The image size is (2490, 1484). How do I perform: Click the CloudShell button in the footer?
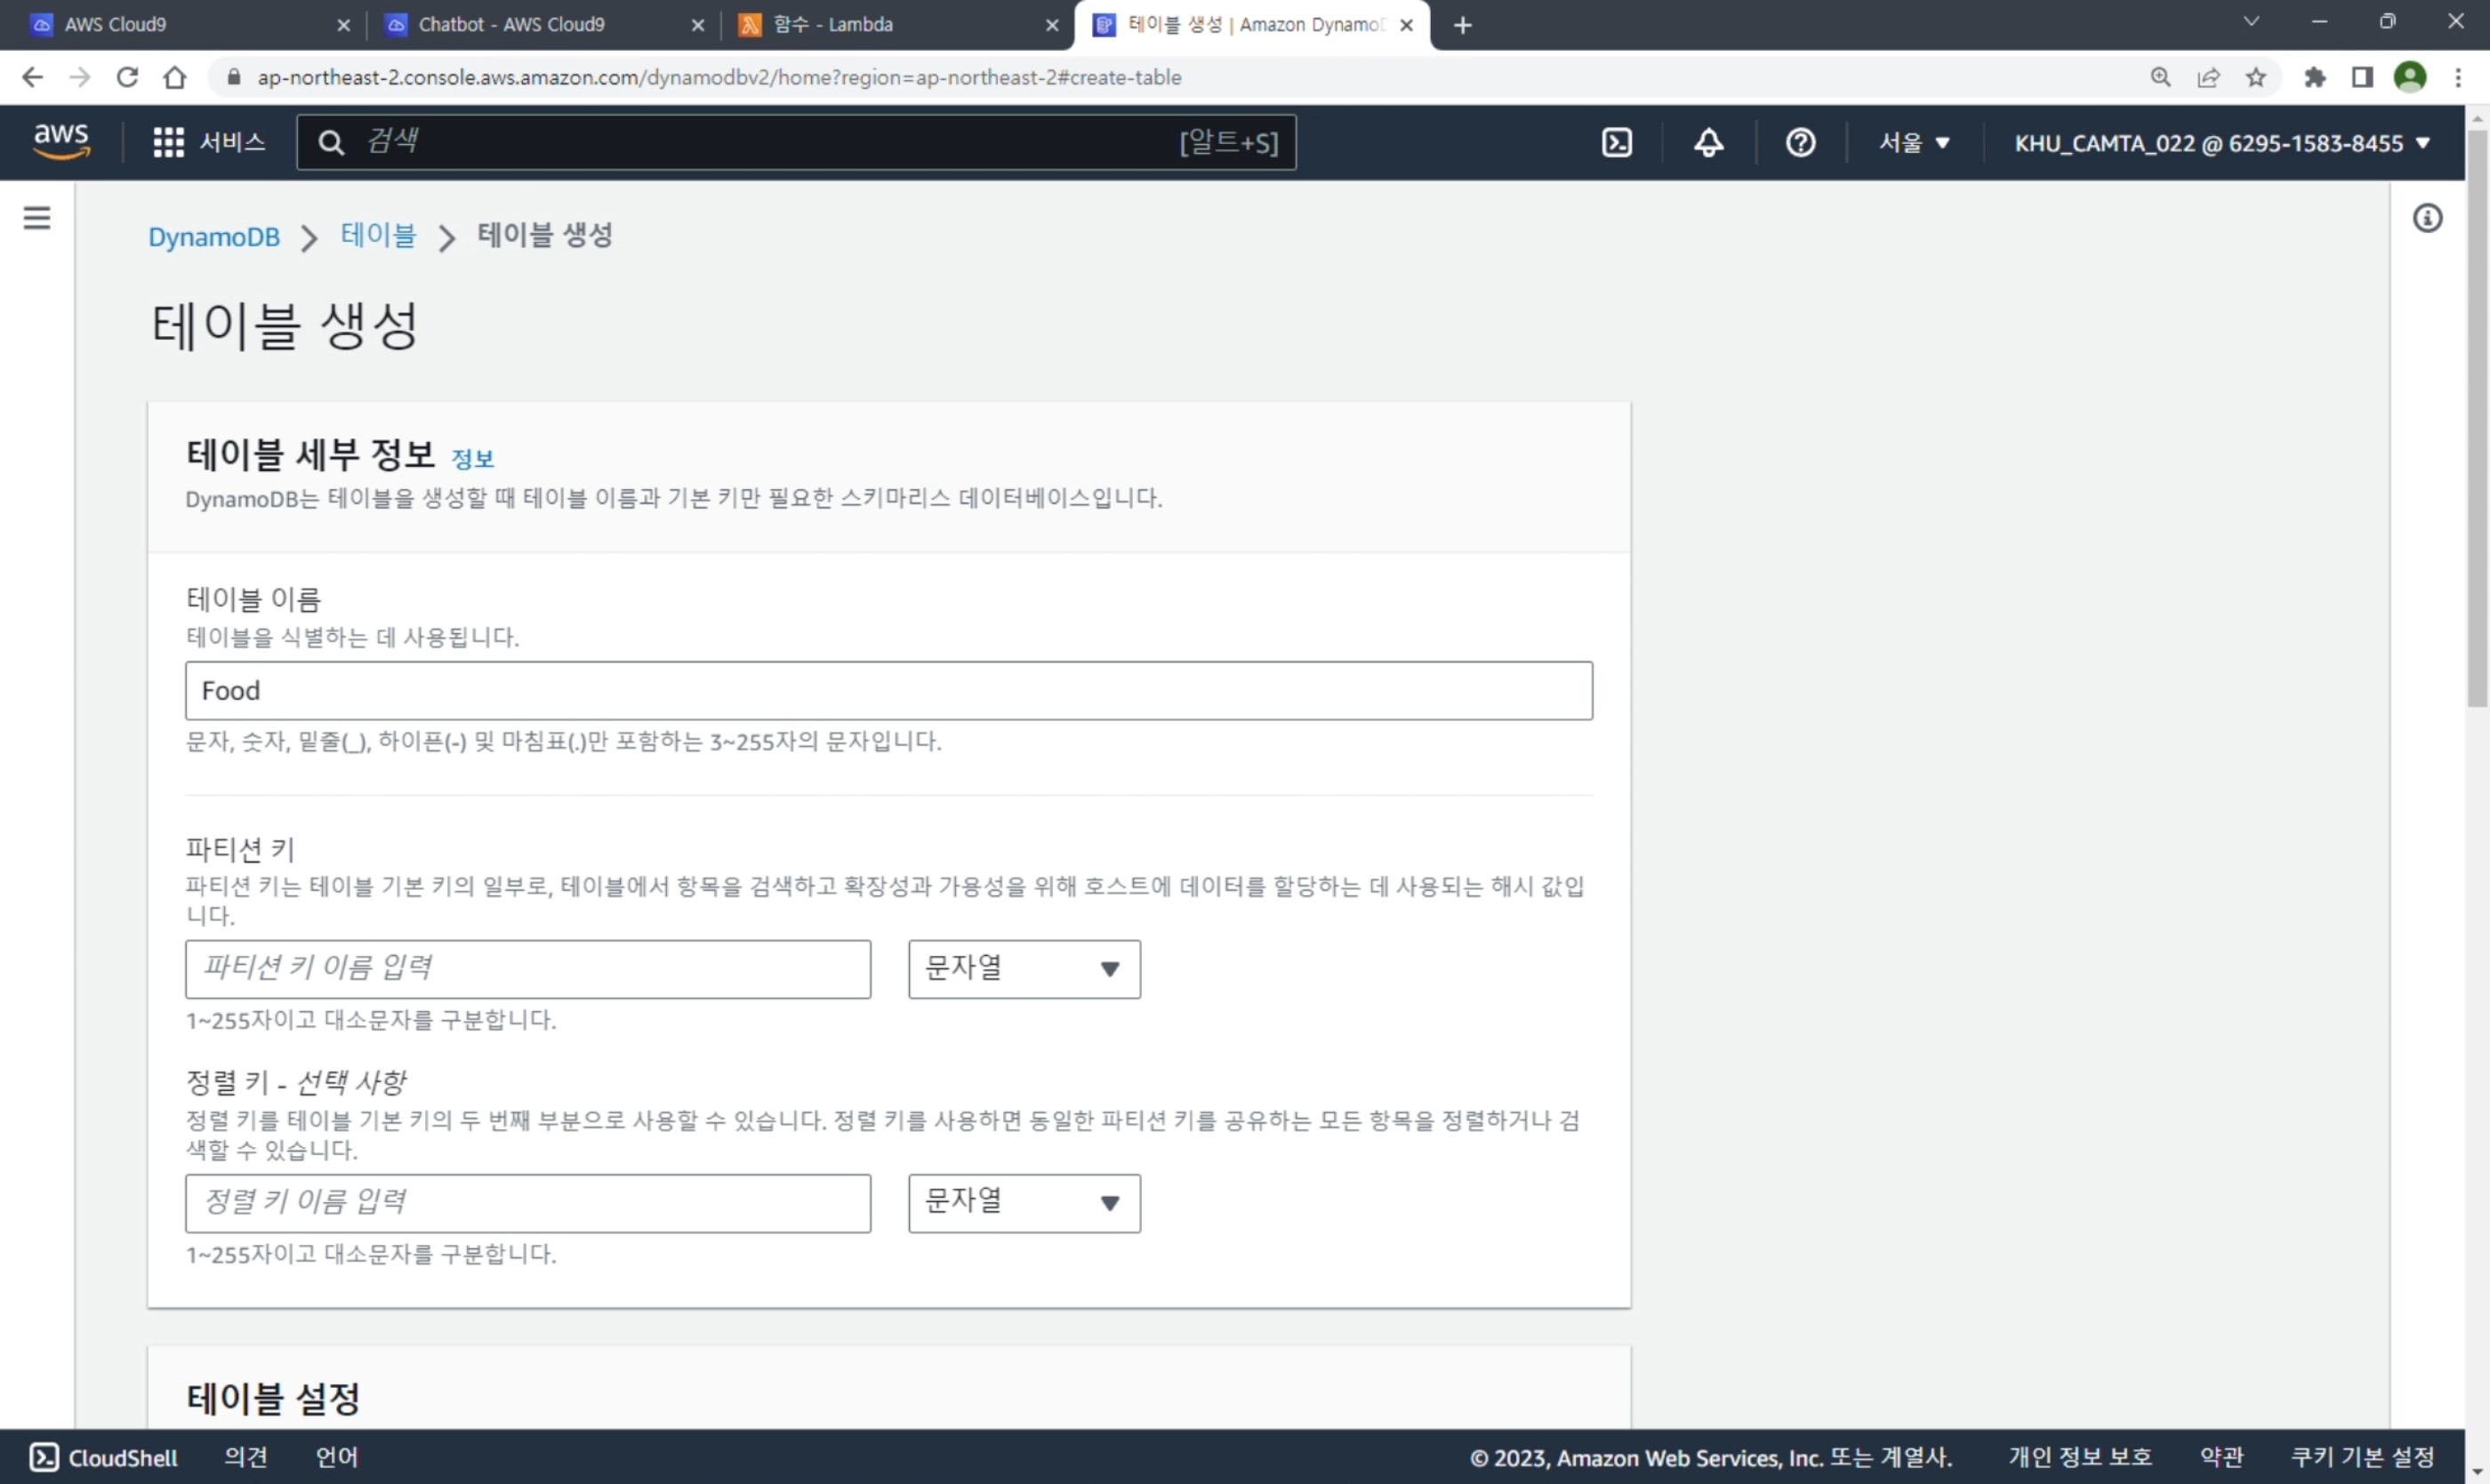tap(103, 1457)
